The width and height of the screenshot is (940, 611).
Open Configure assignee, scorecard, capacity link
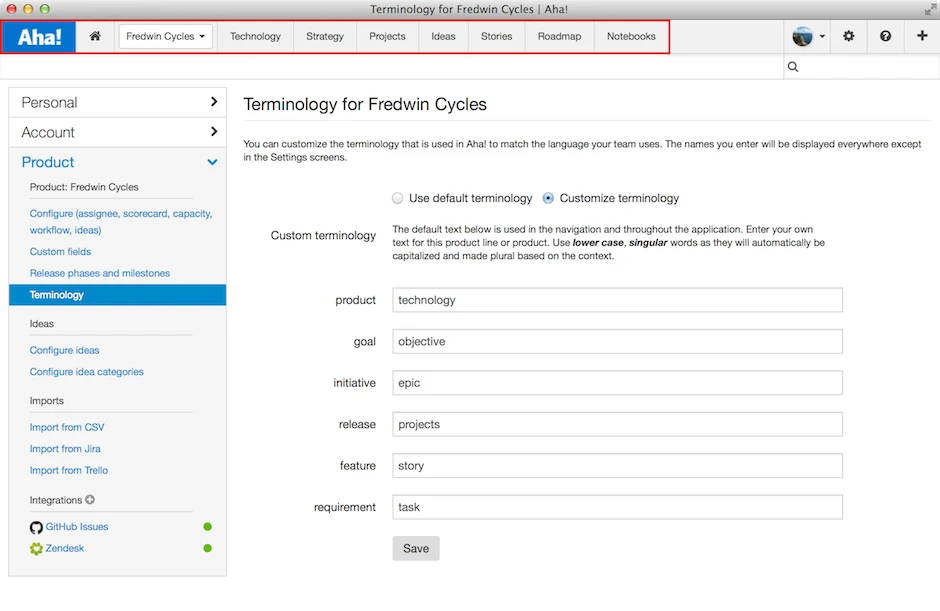pos(120,222)
